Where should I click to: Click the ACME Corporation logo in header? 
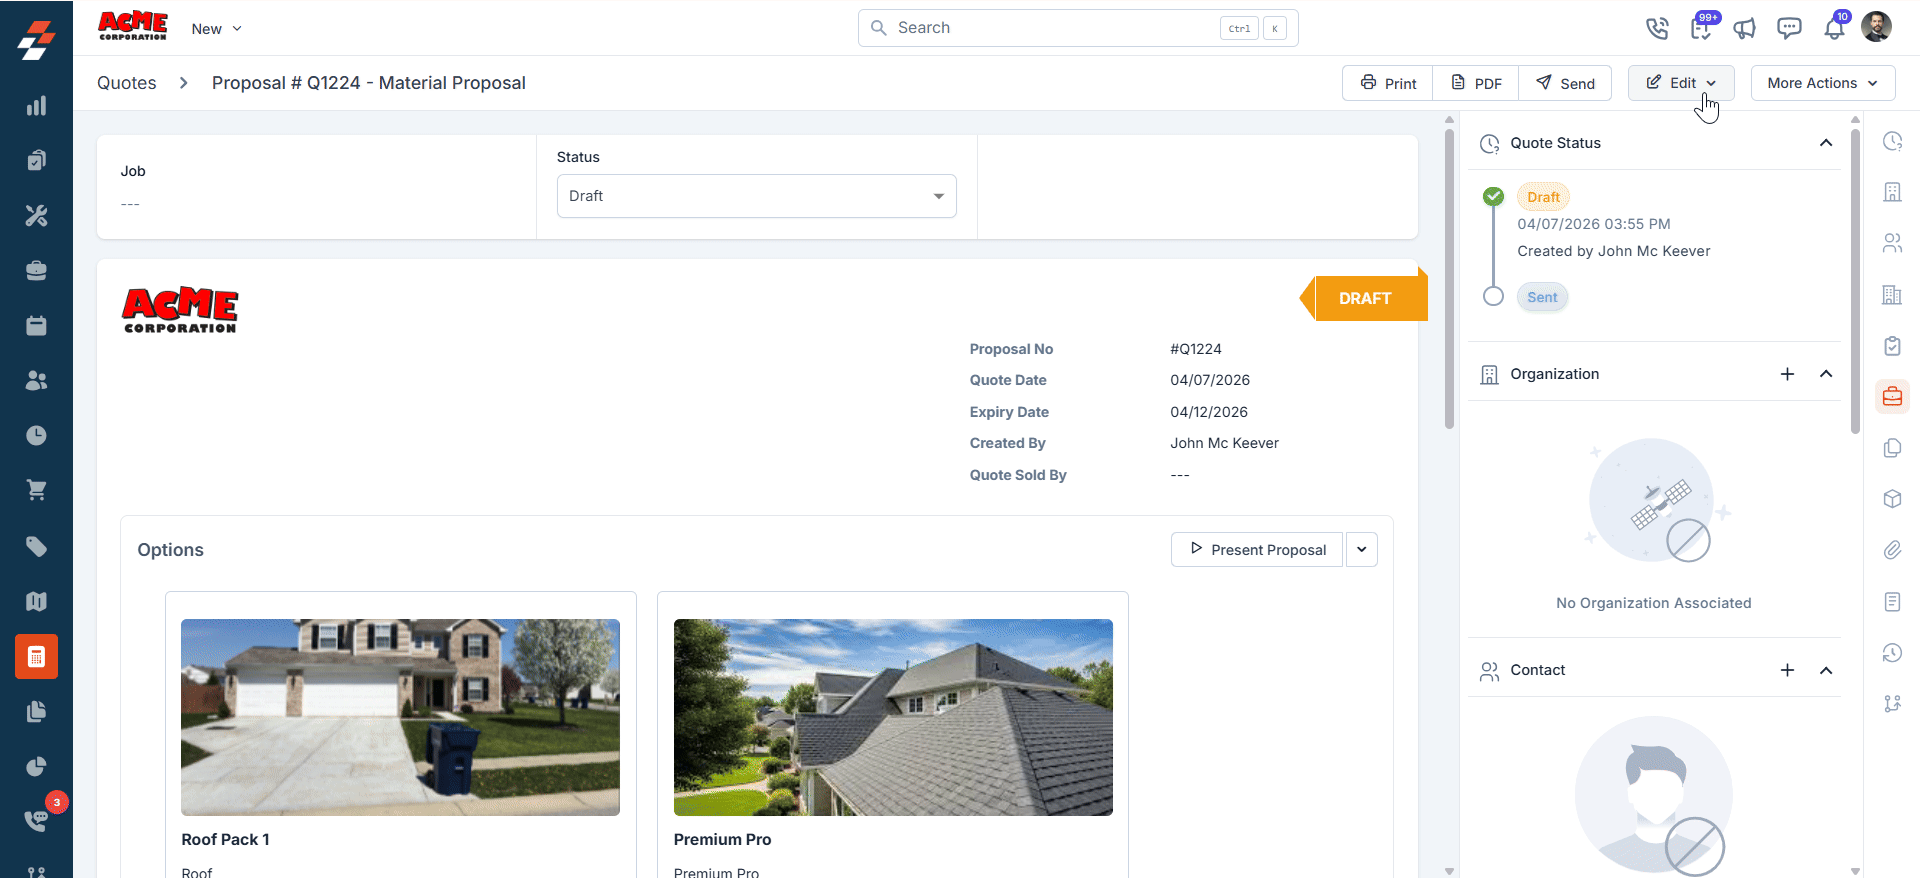133,26
